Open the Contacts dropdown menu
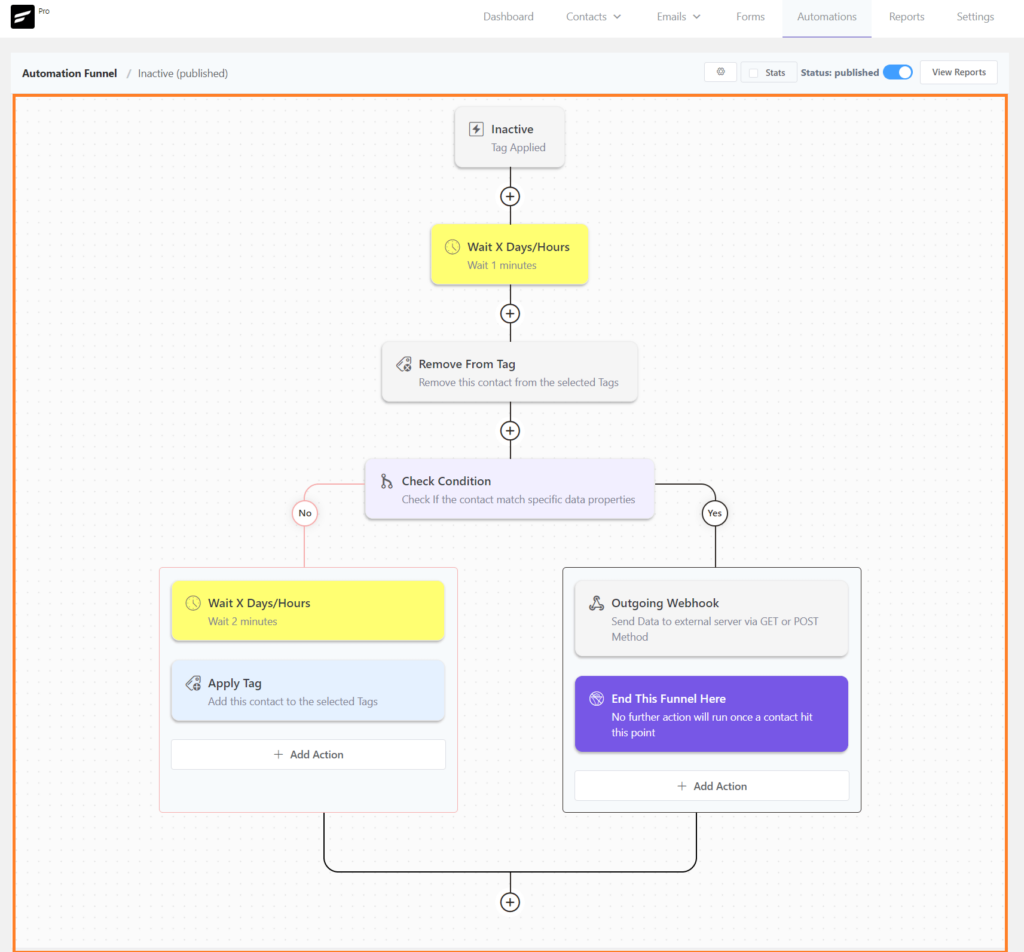The width and height of the screenshot is (1024, 952). 593,17
